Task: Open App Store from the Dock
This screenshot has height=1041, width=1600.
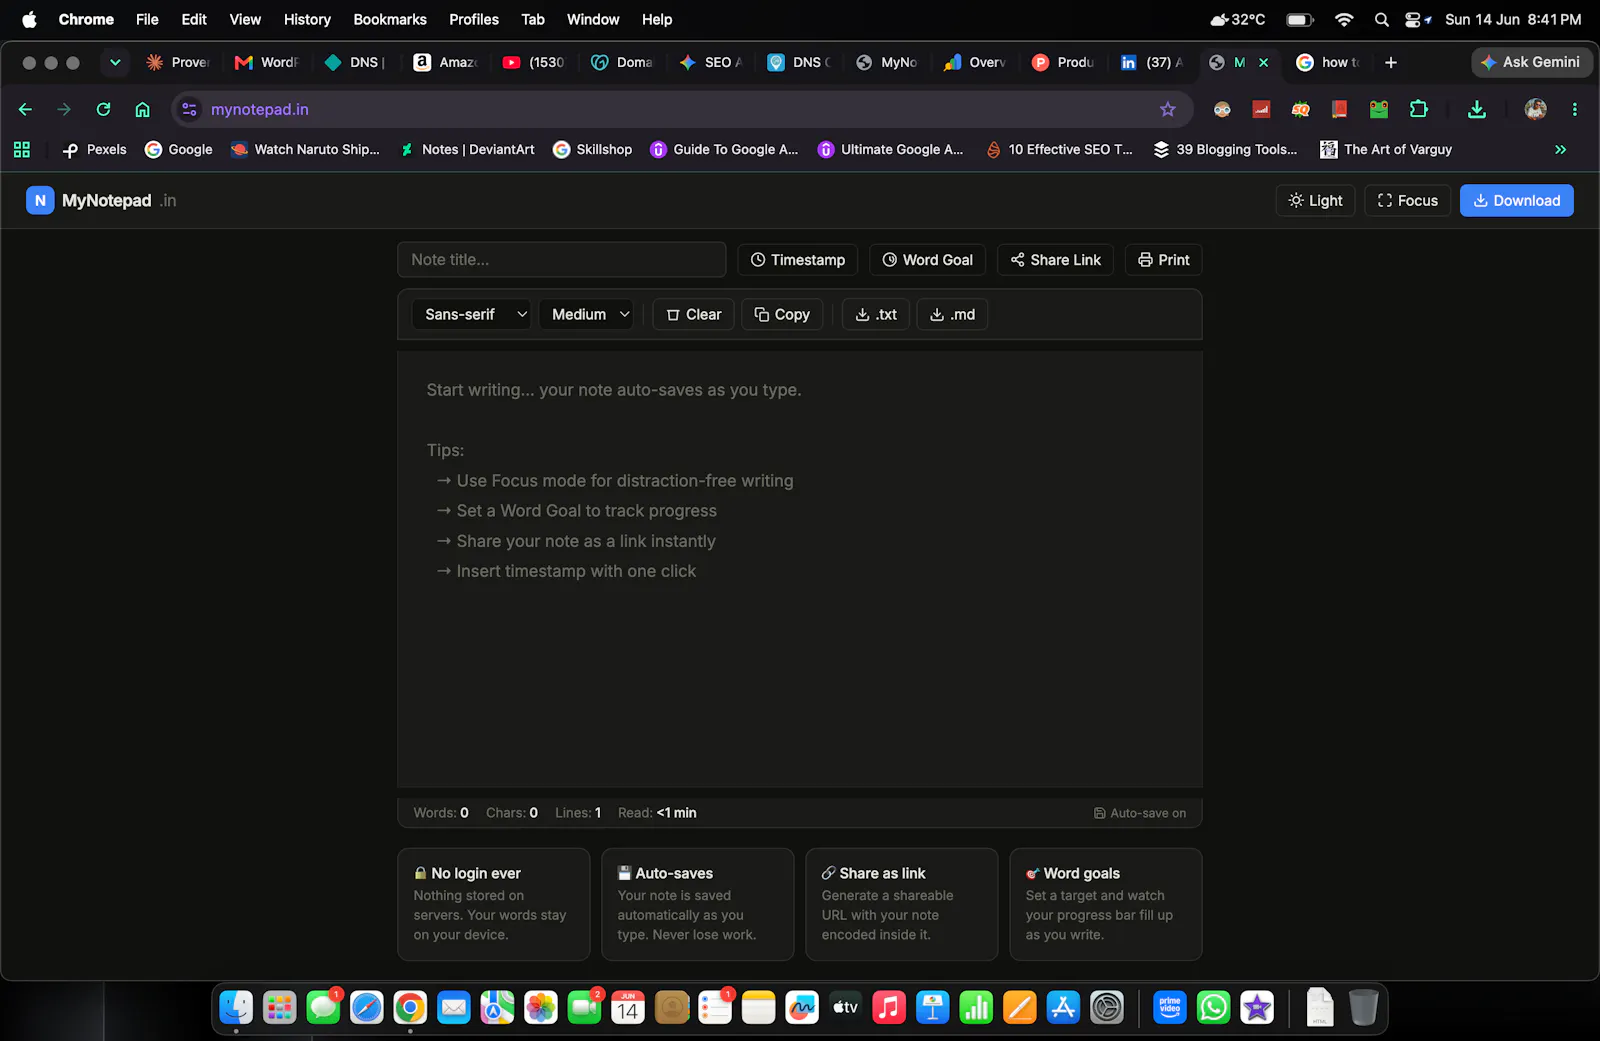Action: point(1063,1007)
